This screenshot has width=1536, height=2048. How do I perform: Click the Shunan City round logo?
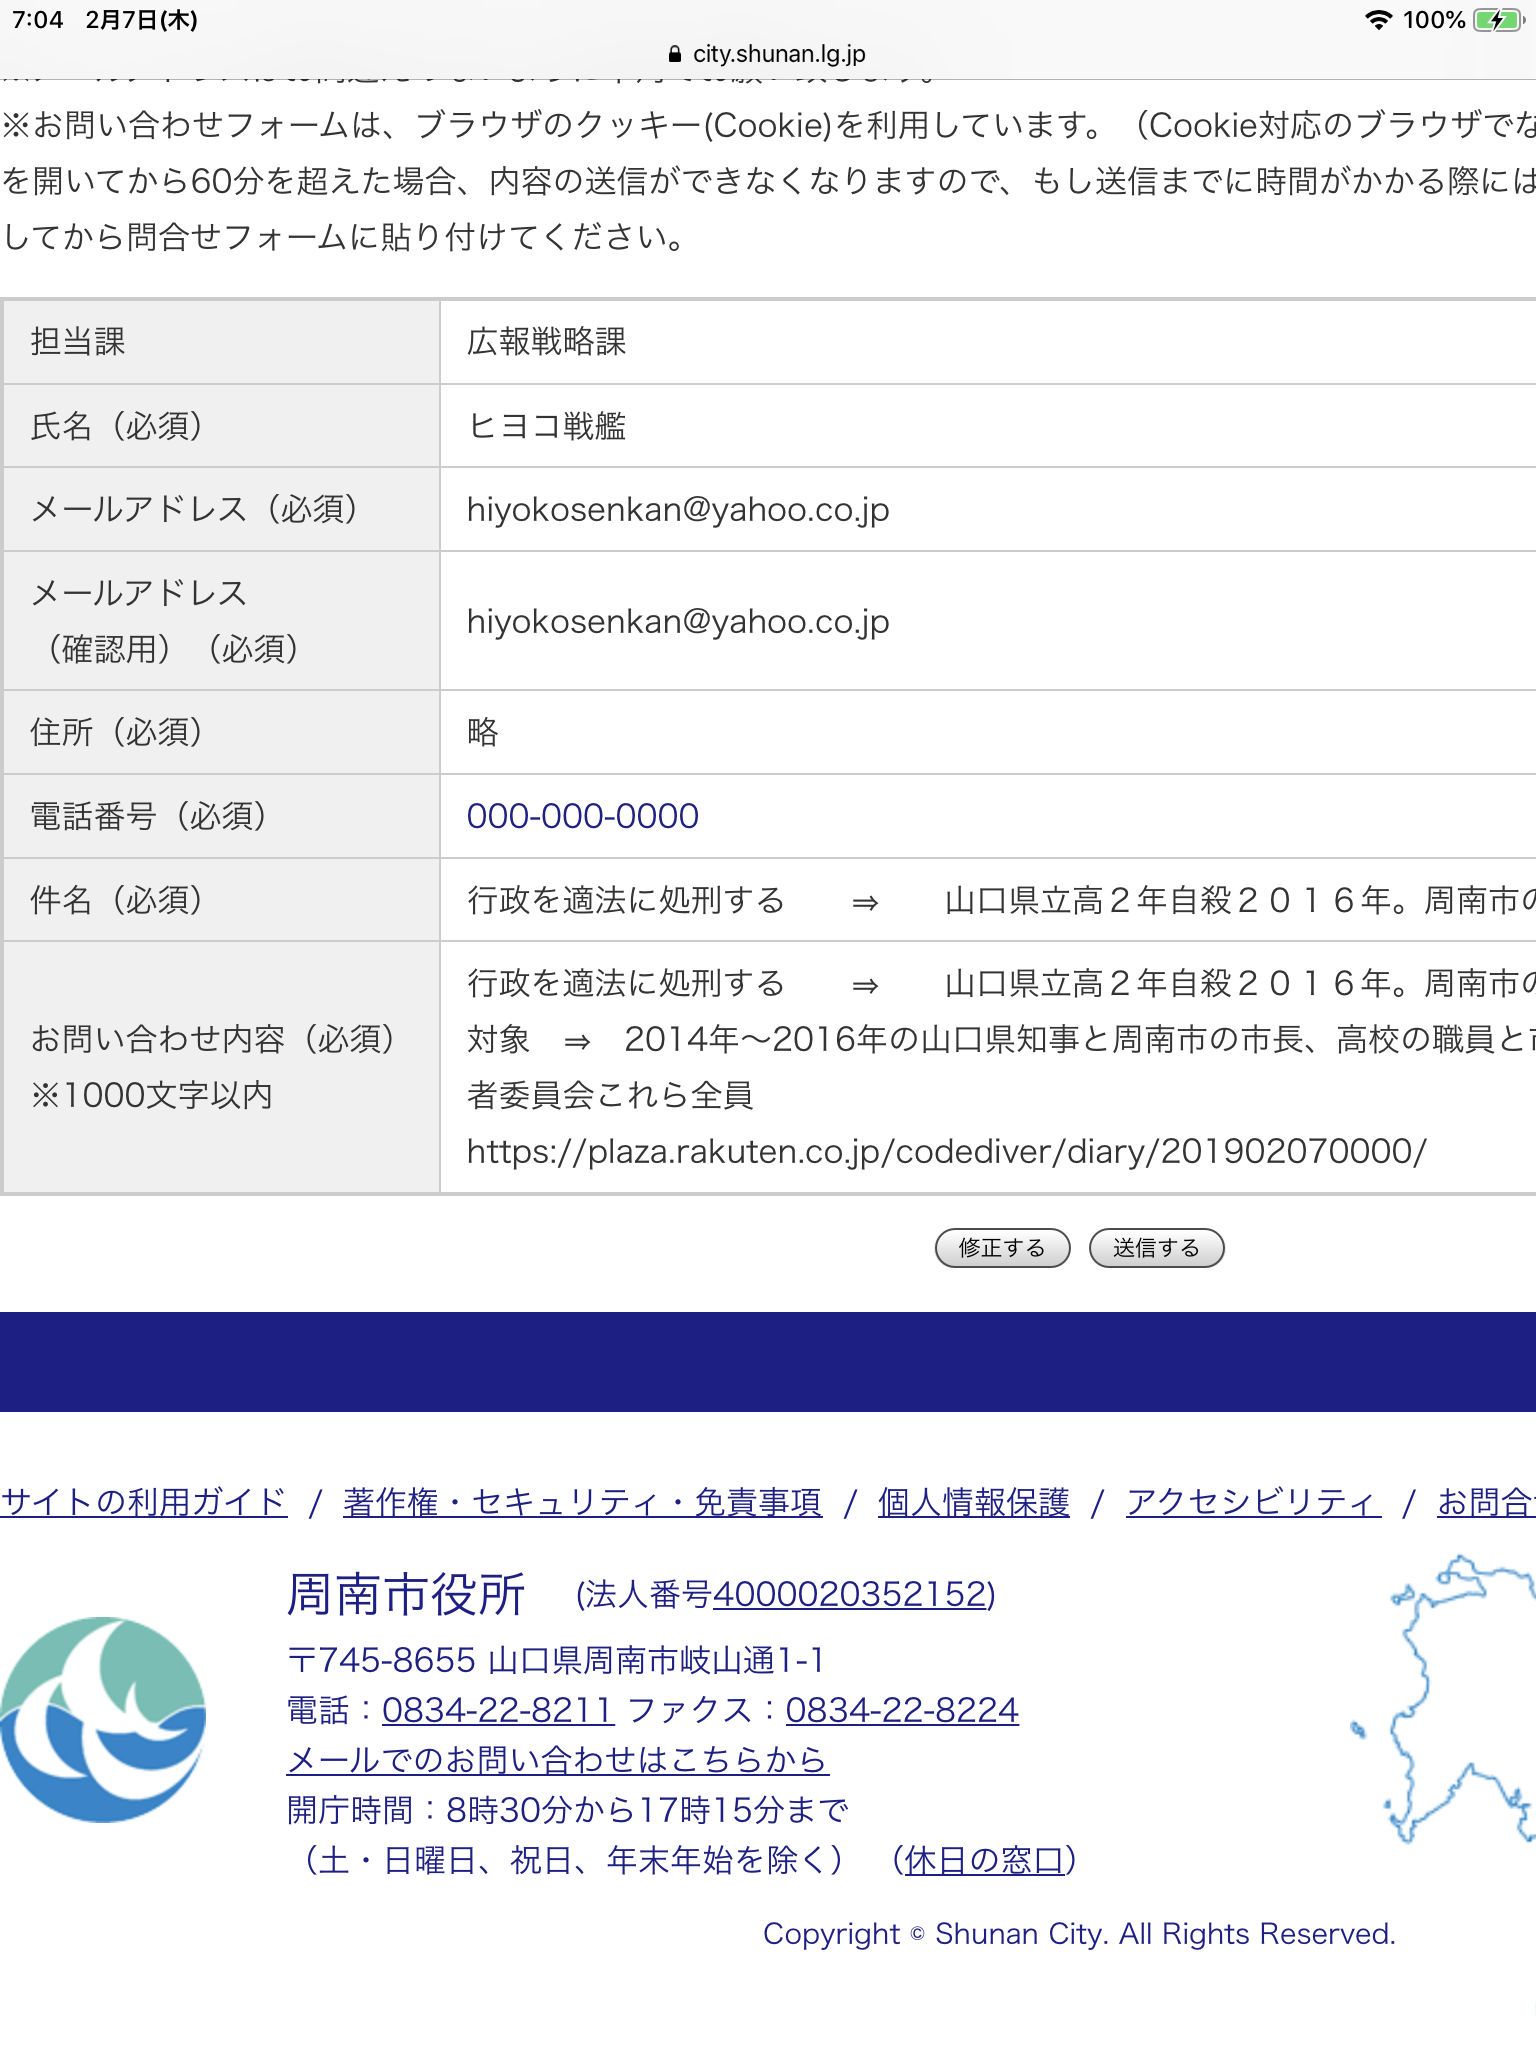click(103, 1719)
